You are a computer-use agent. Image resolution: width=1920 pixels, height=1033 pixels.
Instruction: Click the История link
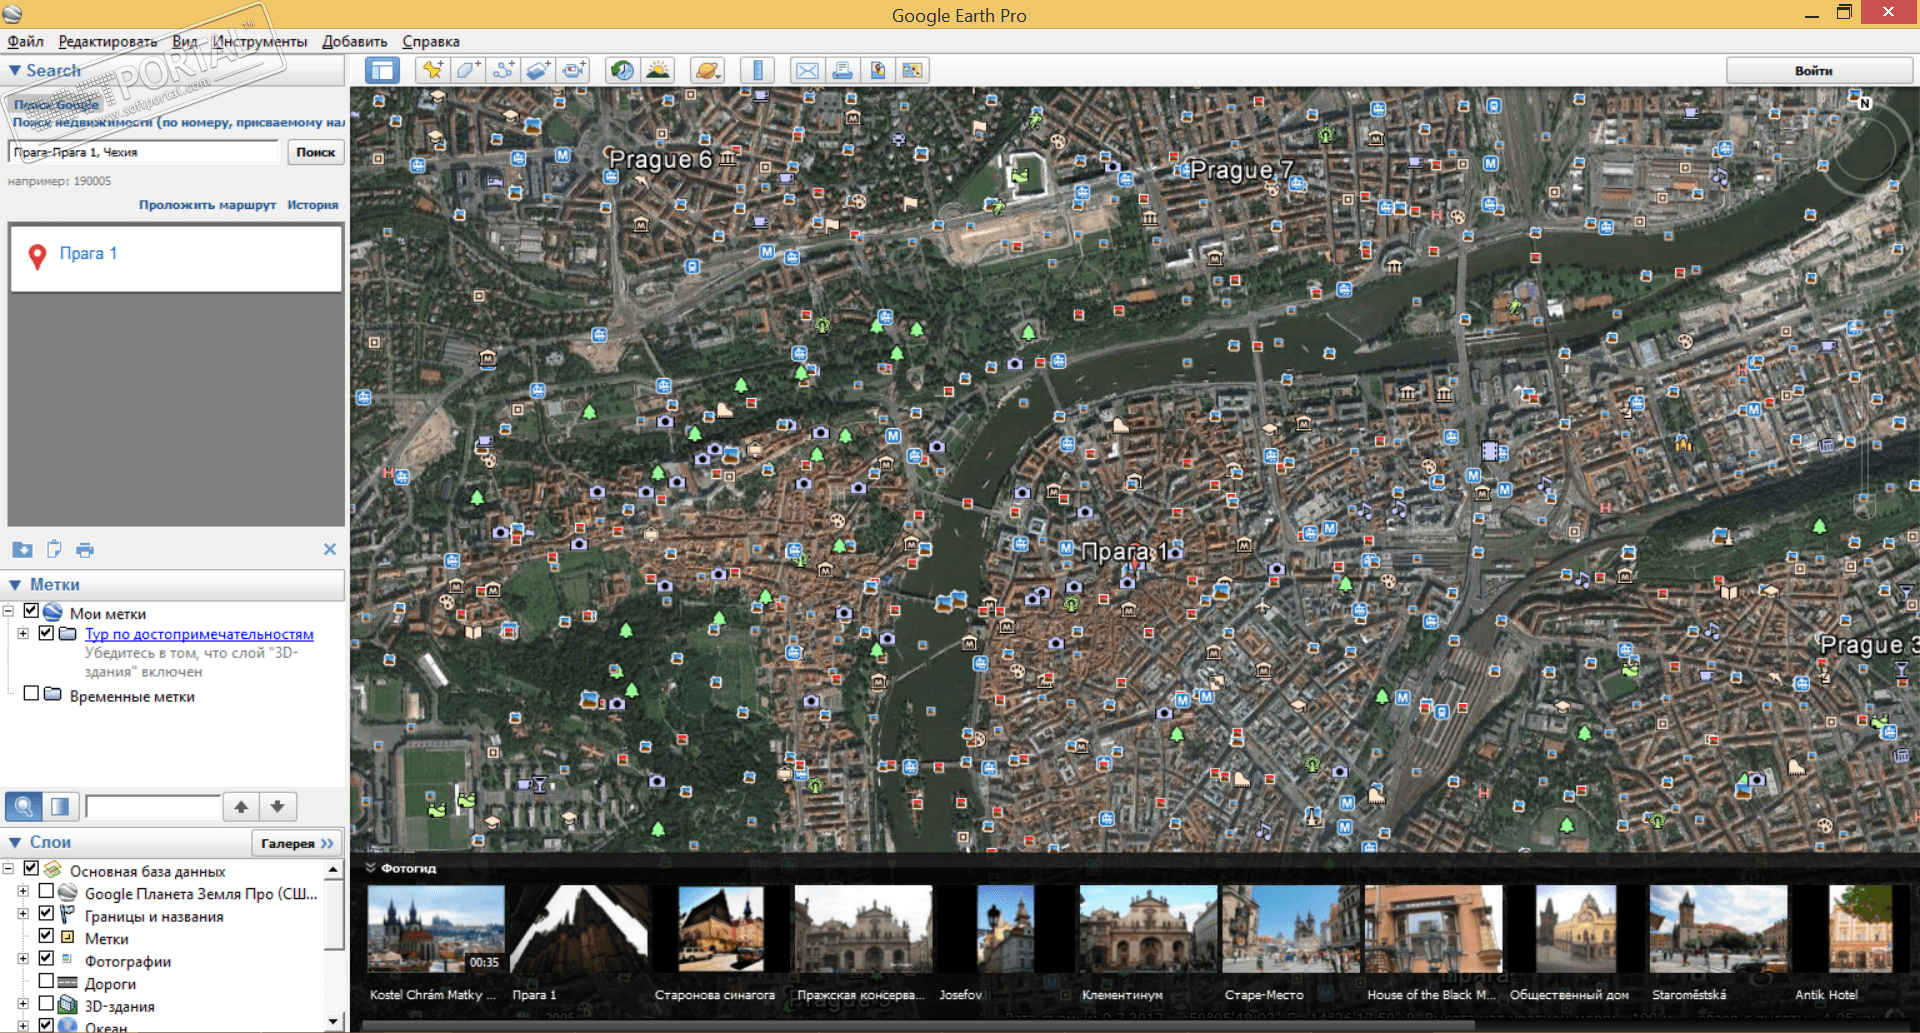(313, 205)
